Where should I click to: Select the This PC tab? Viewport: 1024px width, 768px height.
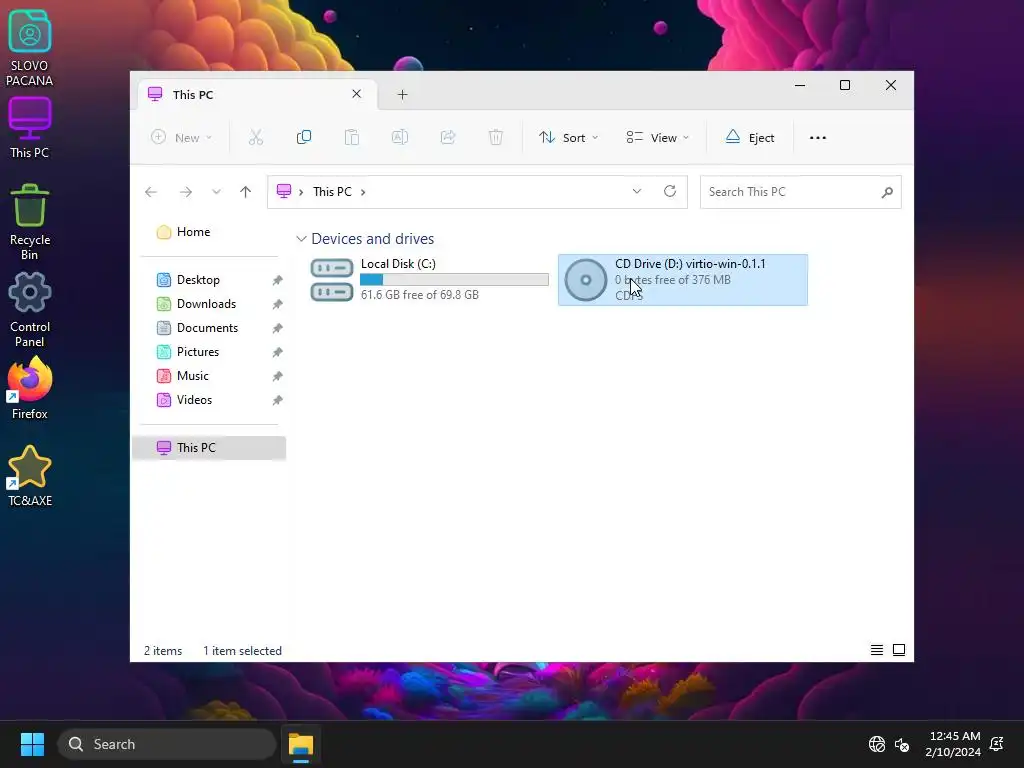coord(256,95)
